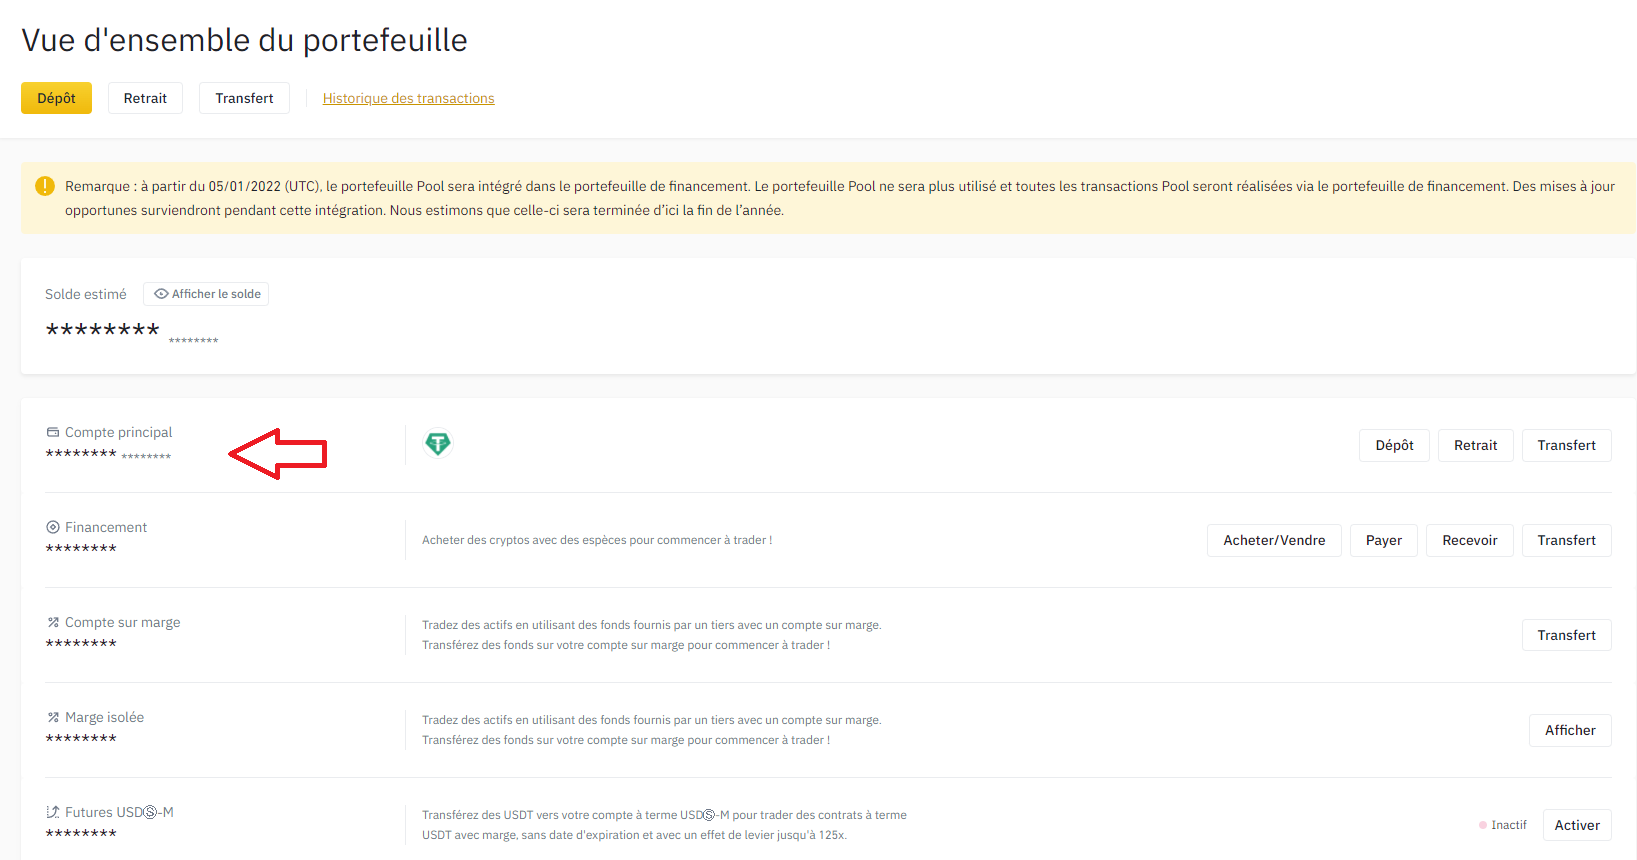The width and height of the screenshot is (1637, 860).
Task: Click Payer in the Financement row
Action: pos(1383,540)
